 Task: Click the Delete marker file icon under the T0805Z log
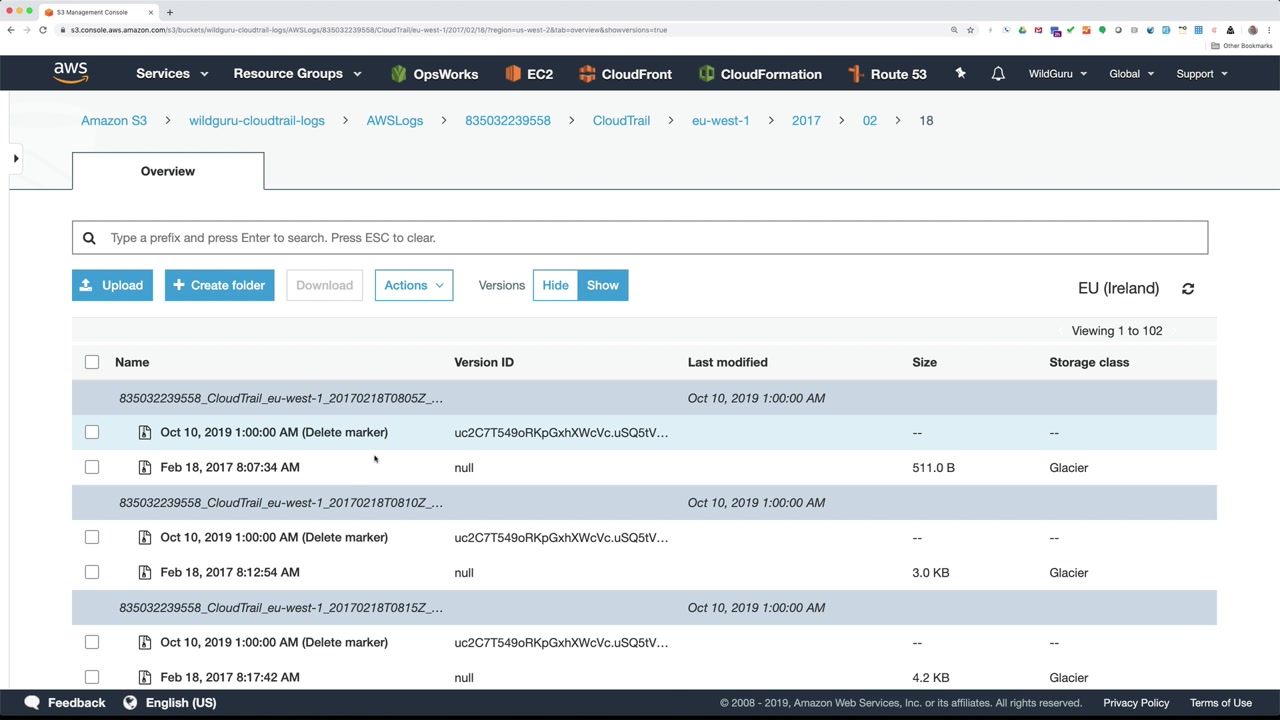(x=145, y=432)
